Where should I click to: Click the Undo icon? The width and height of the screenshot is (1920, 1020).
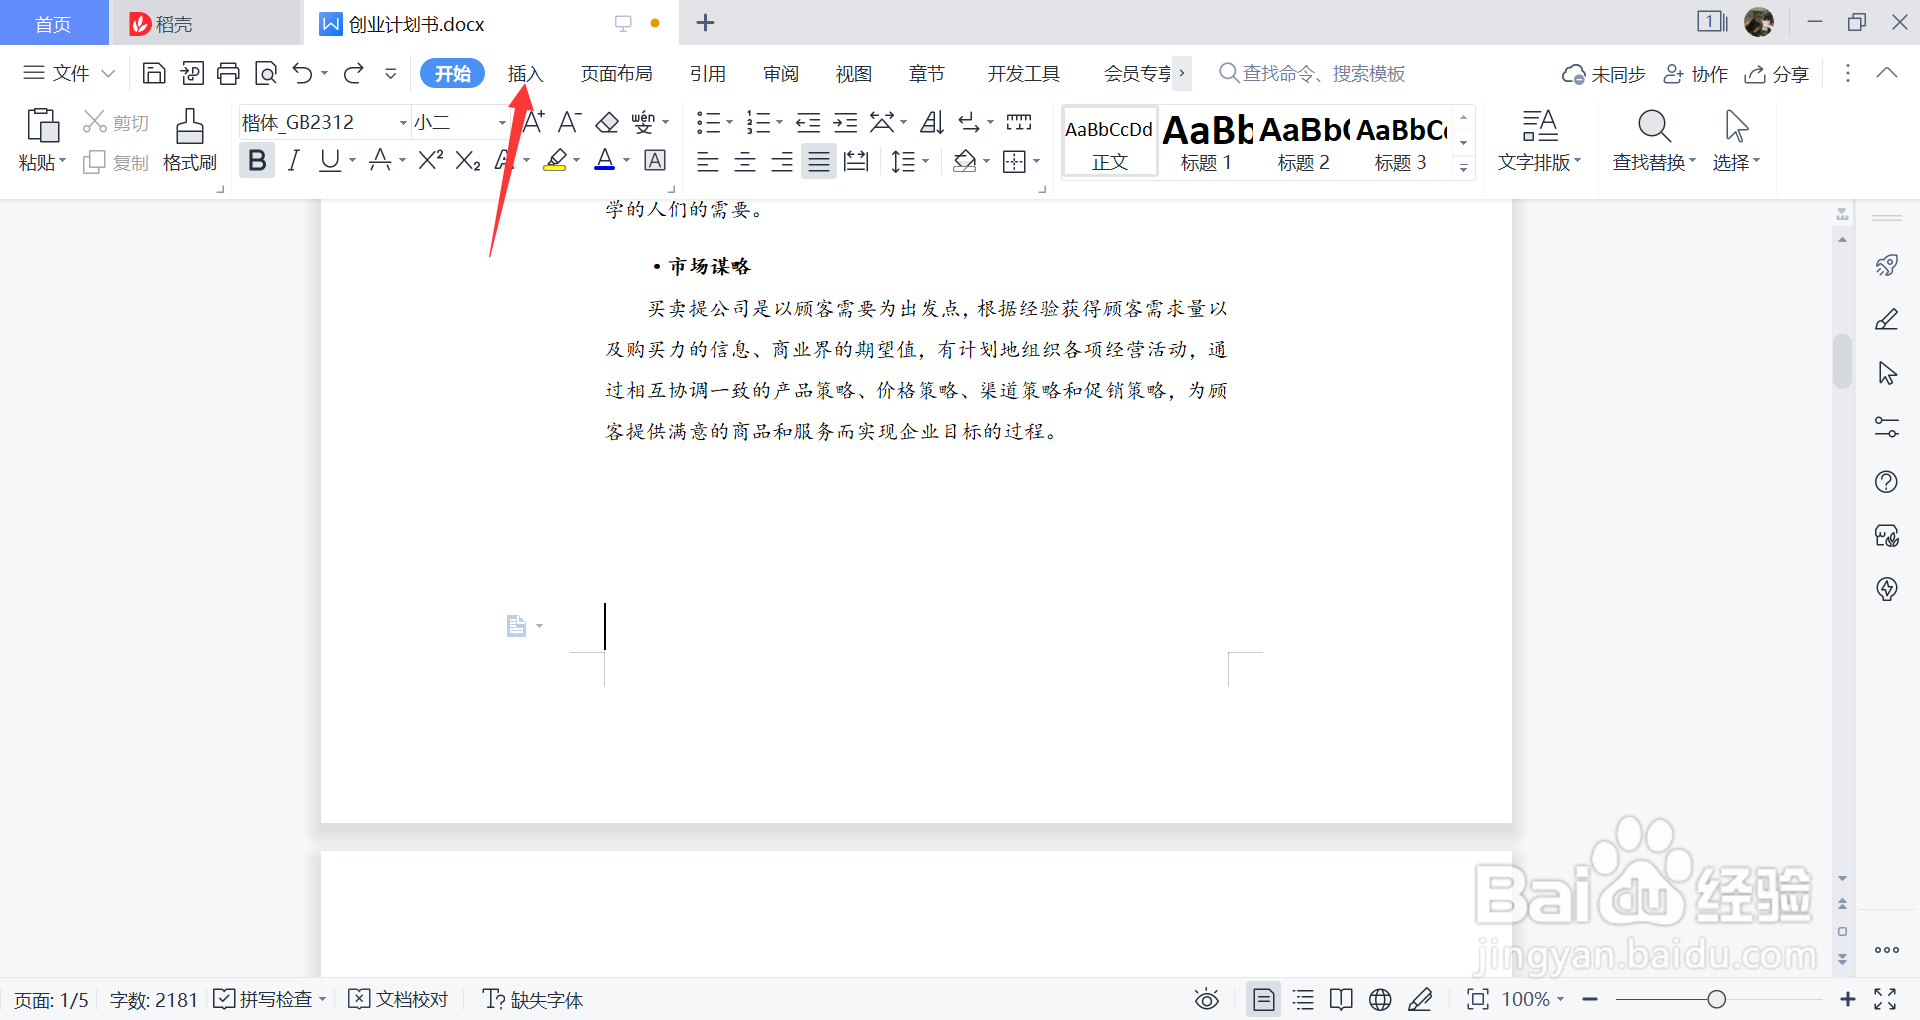click(x=302, y=72)
